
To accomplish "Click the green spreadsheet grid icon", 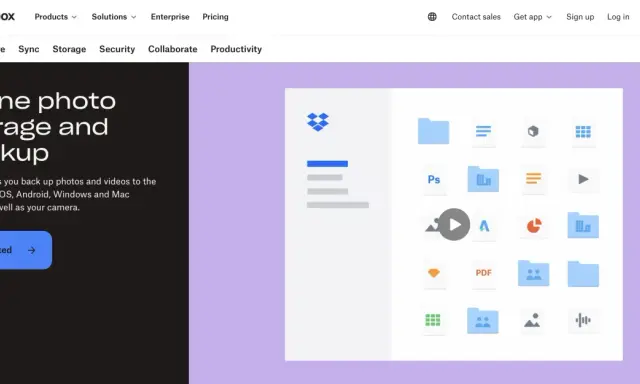I will click(433, 320).
